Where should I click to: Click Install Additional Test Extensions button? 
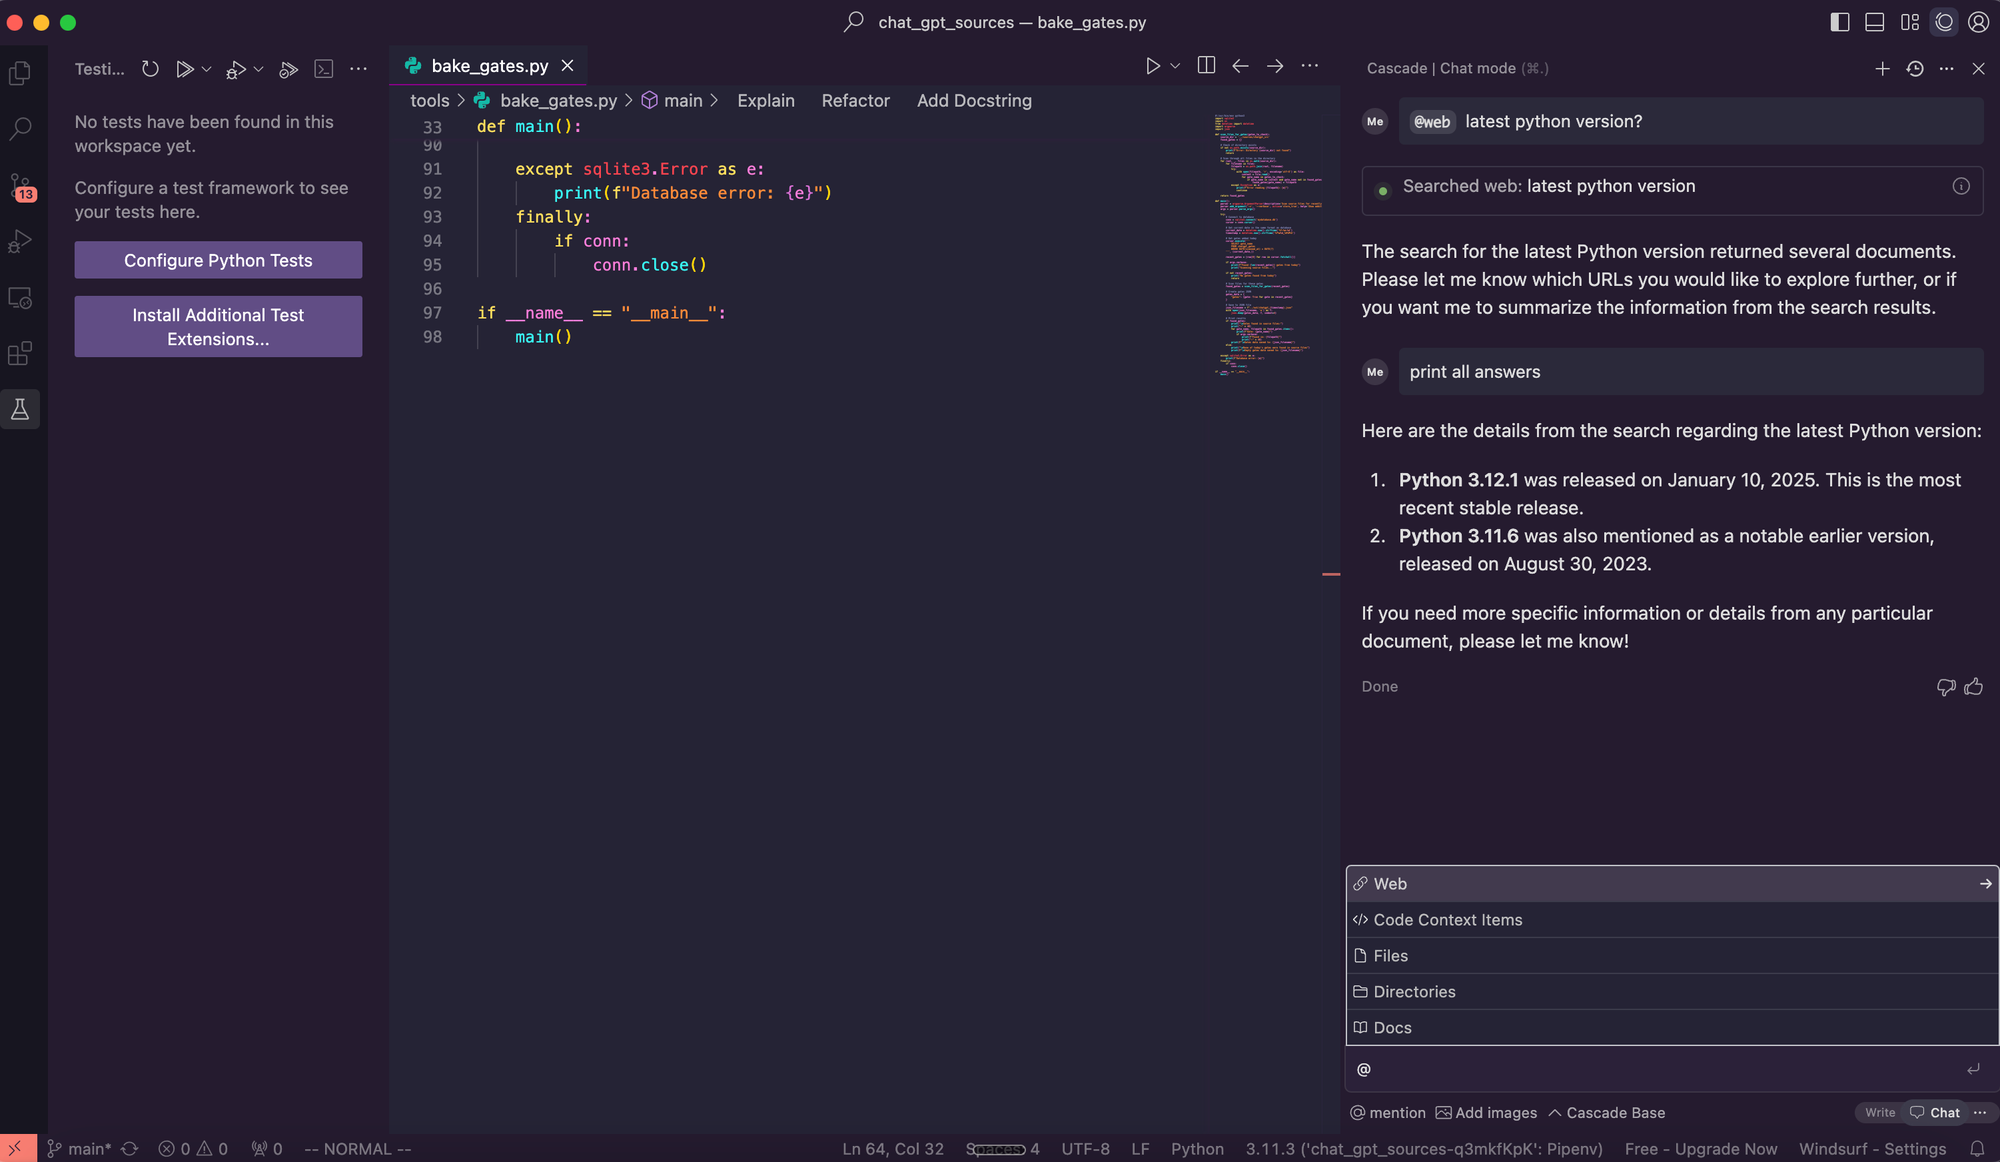coord(218,327)
